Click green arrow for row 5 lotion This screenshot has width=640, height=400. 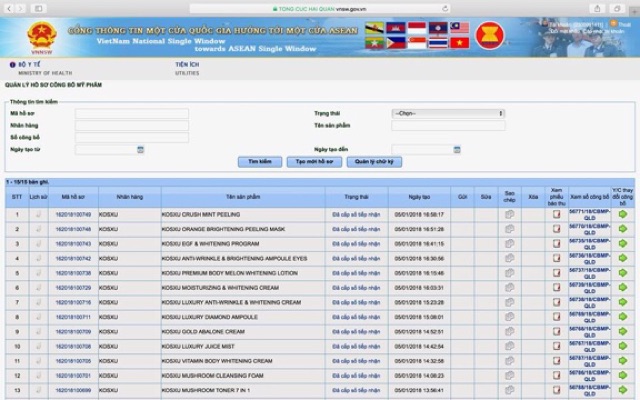[622, 273]
